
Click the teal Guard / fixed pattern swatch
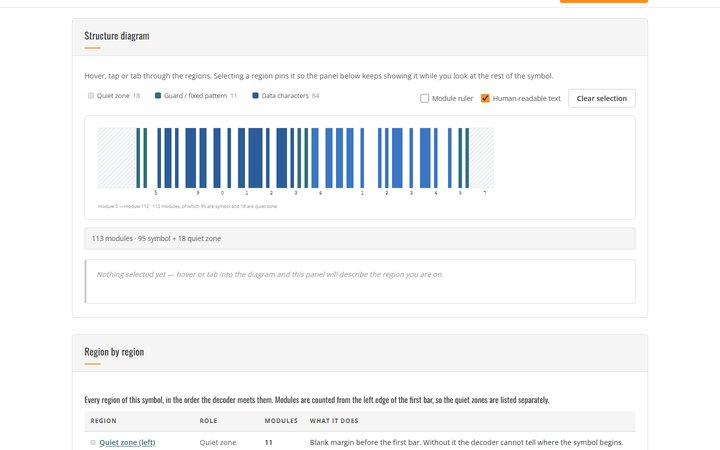[158, 96]
